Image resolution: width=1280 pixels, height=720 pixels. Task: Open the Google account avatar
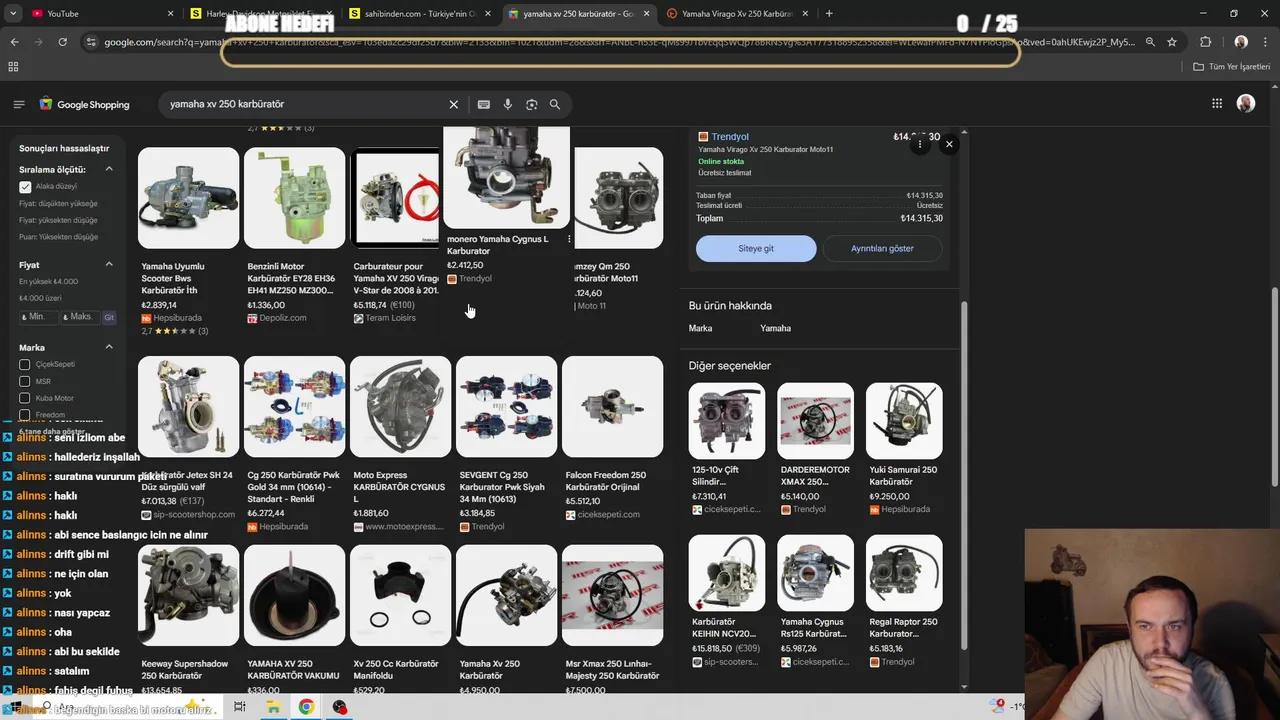1246,104
